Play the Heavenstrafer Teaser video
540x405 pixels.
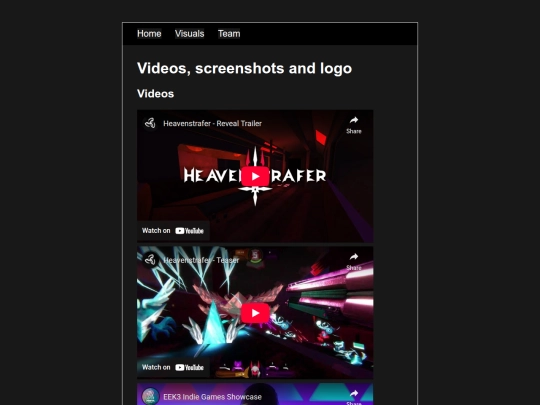coord(255,313)
